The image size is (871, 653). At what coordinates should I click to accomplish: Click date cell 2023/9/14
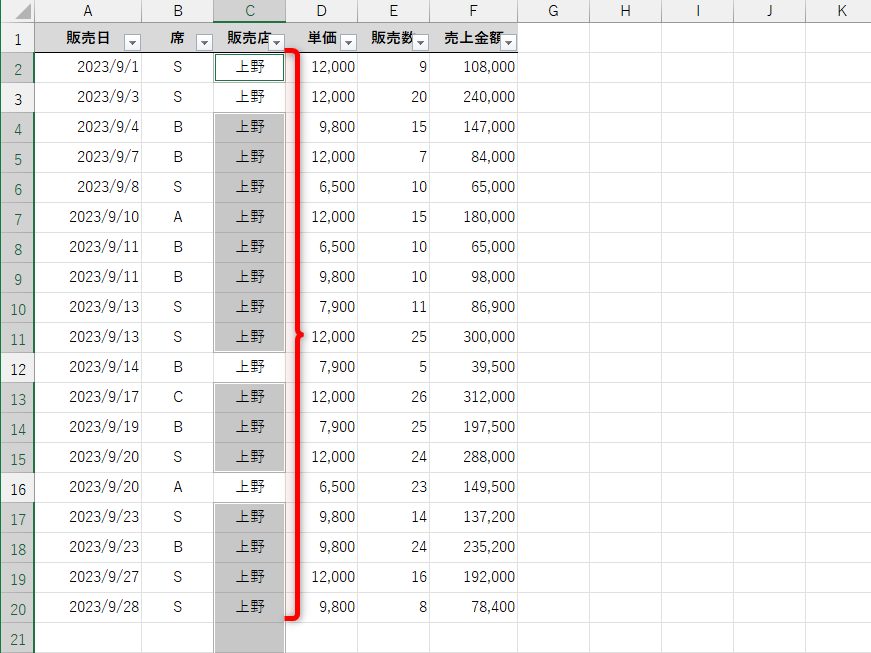(88, 367)
